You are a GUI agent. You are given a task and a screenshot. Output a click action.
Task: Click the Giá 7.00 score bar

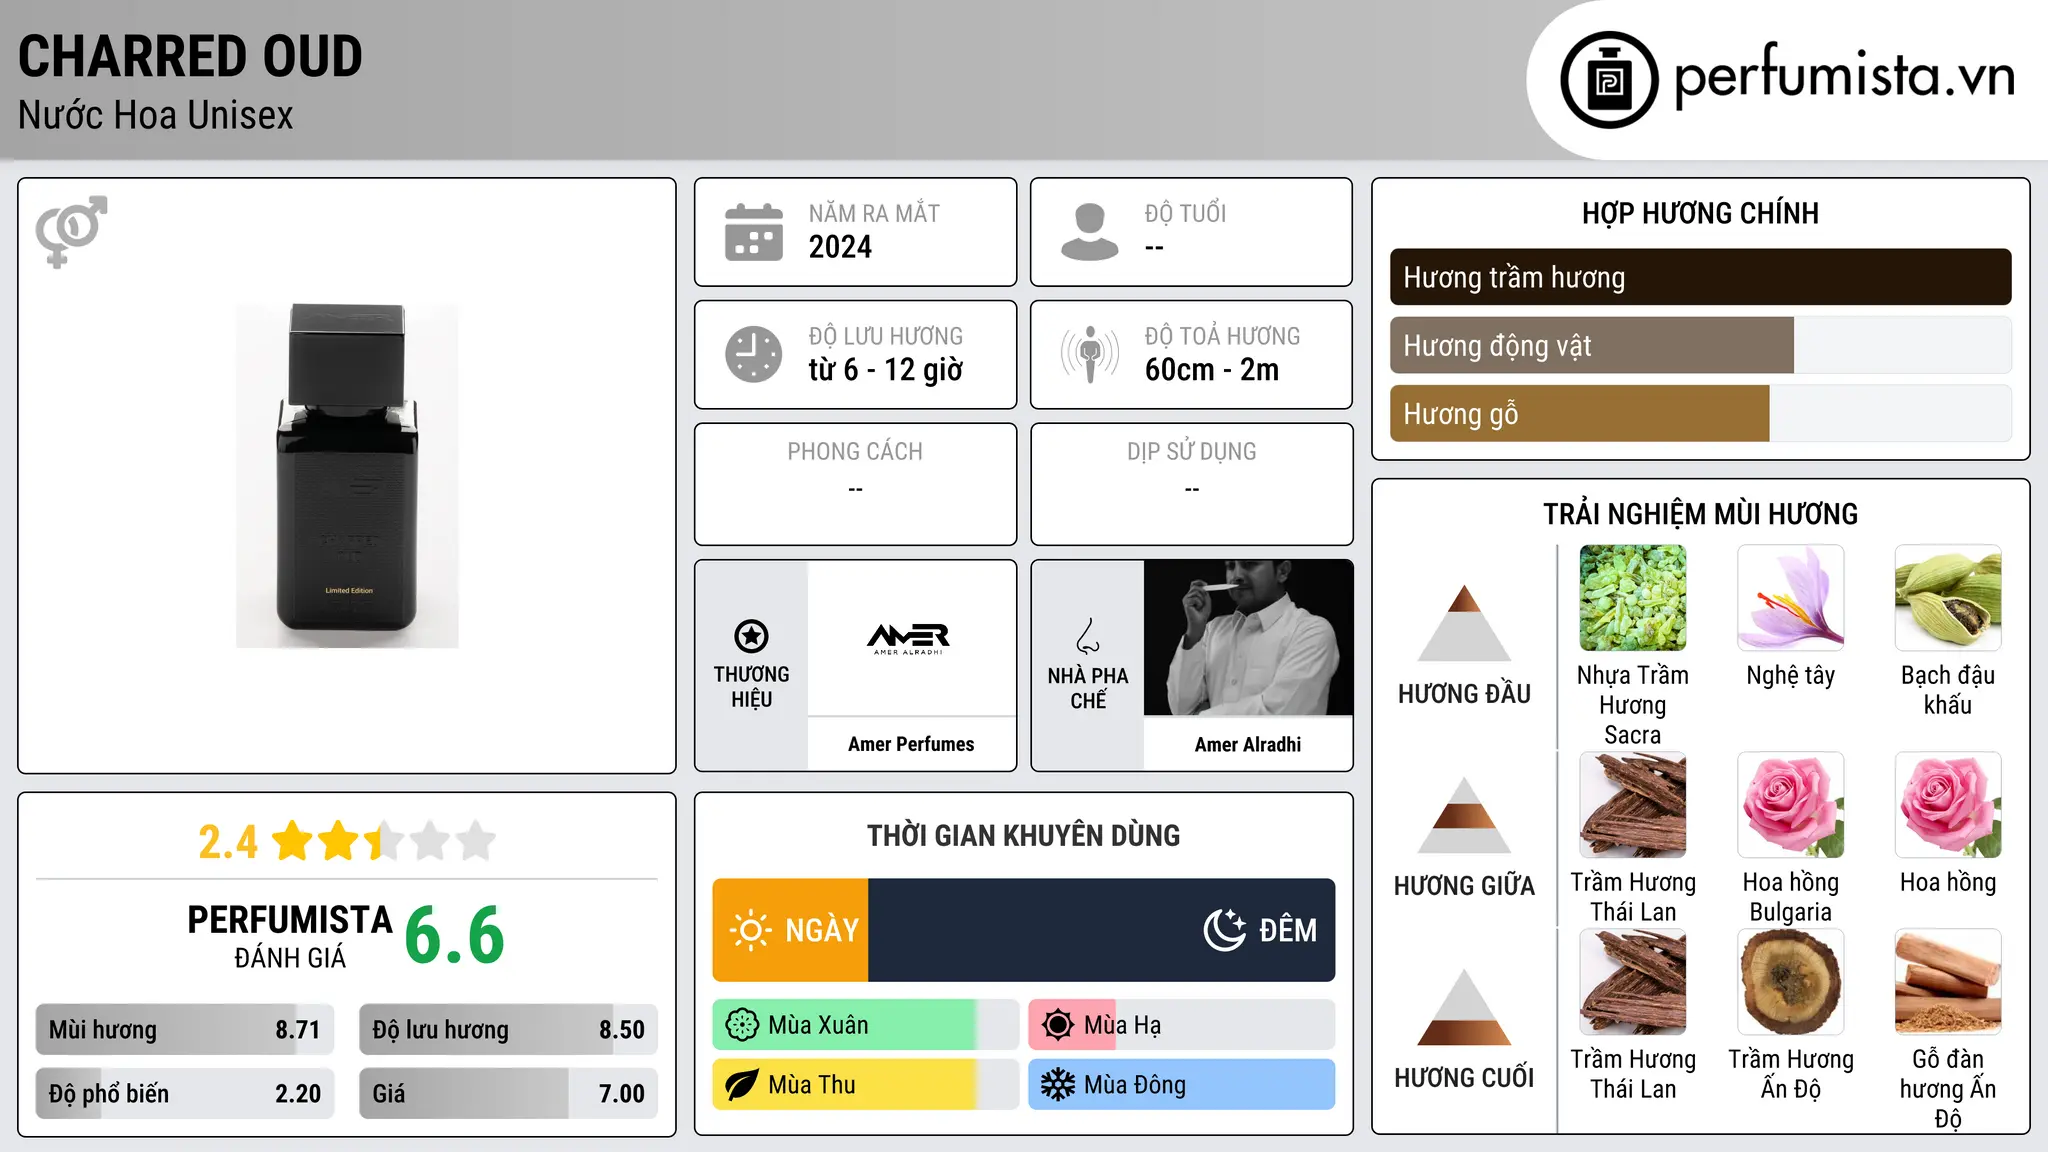509,1094
